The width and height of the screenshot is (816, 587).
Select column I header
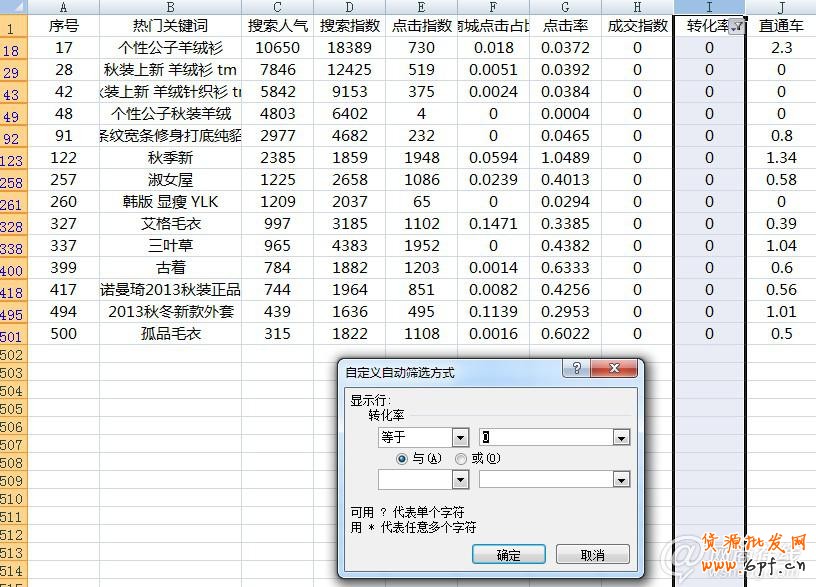[709, 7]
